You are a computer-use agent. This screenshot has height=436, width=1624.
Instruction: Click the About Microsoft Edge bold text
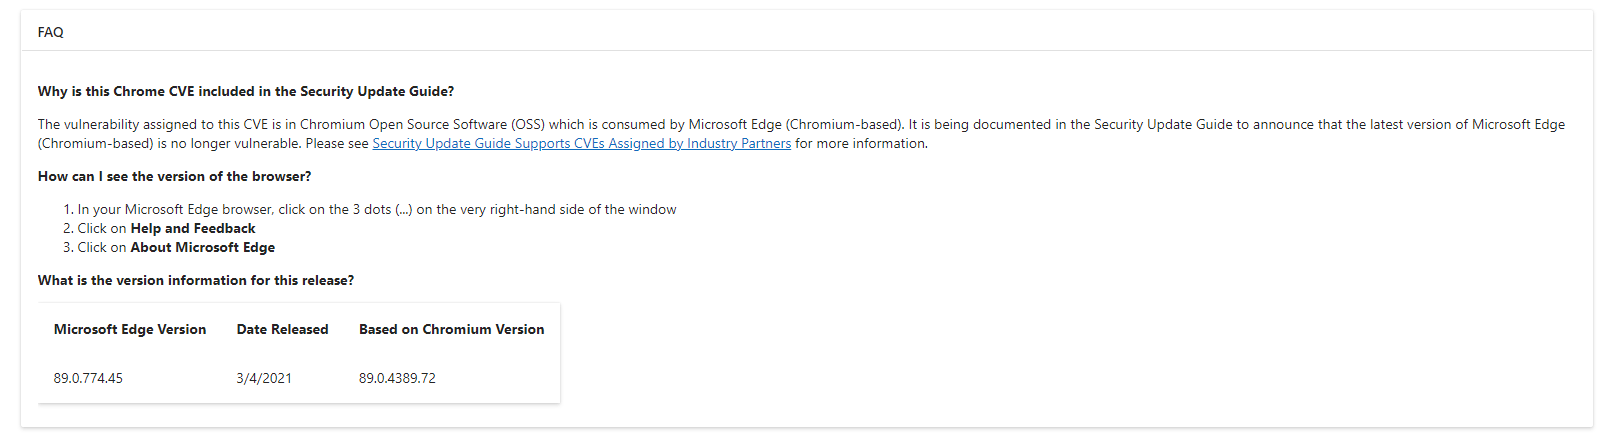point(203,247)
